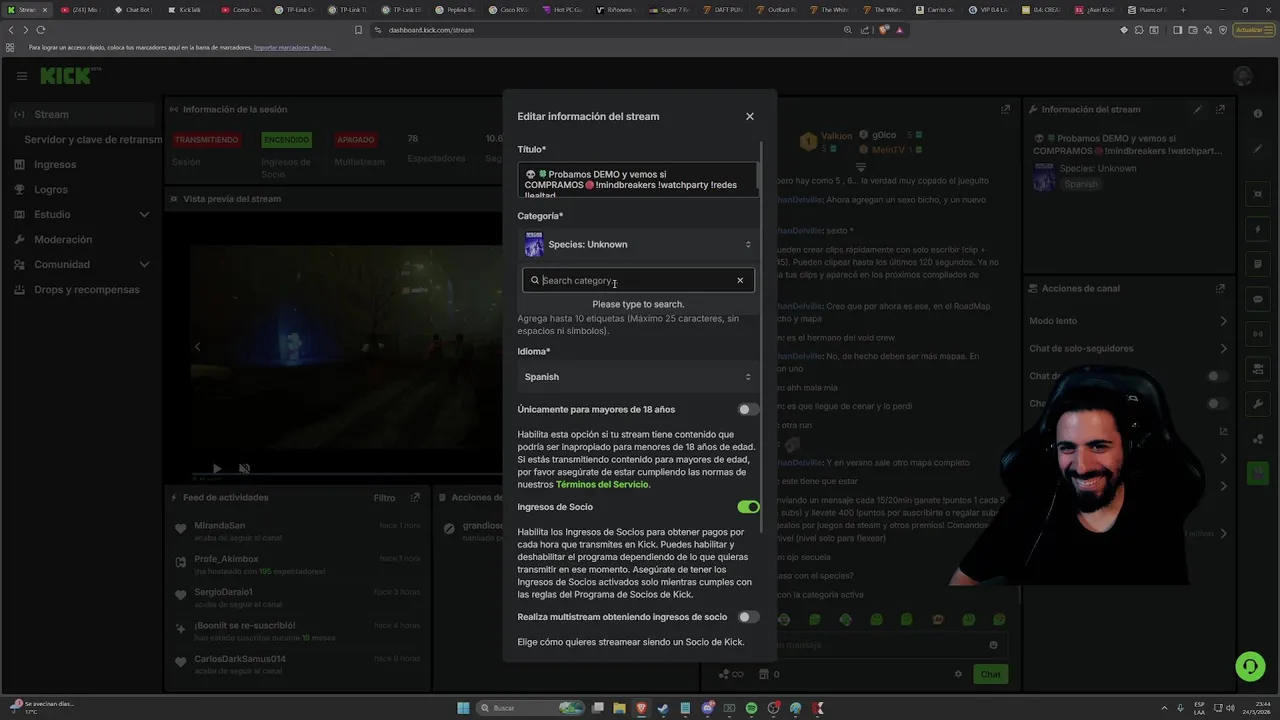
Task: Open Spotify from the taskbar
Action: [751, 708]
